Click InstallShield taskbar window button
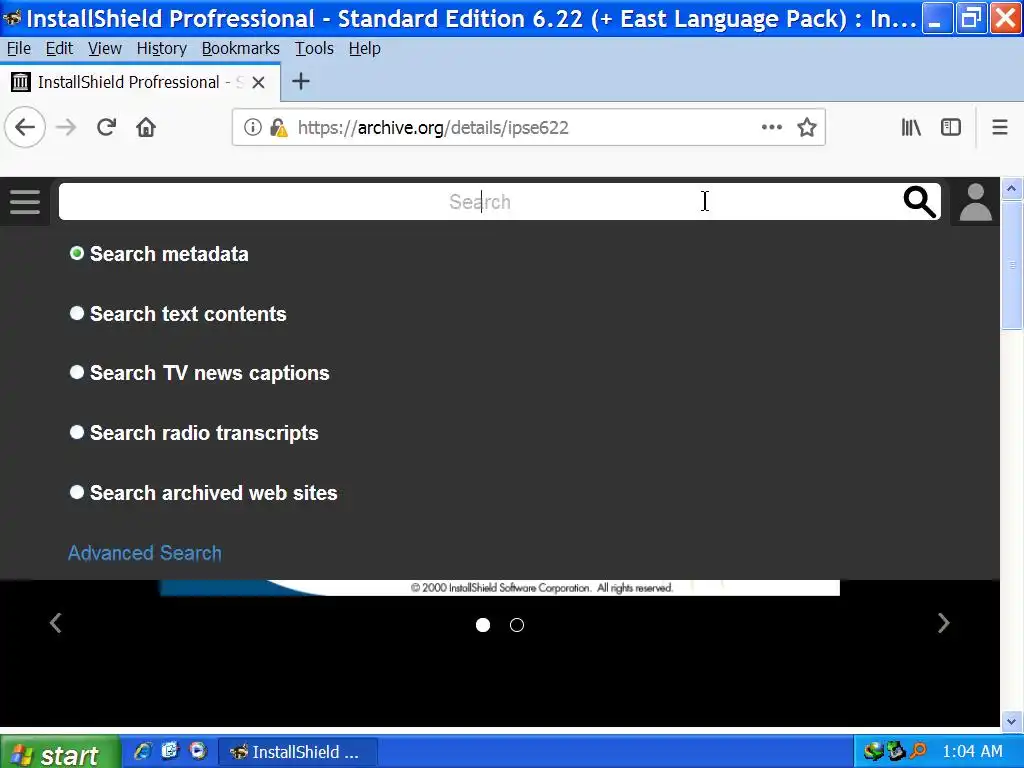This screenshot has height=768, width=1024. coord(298,752)
